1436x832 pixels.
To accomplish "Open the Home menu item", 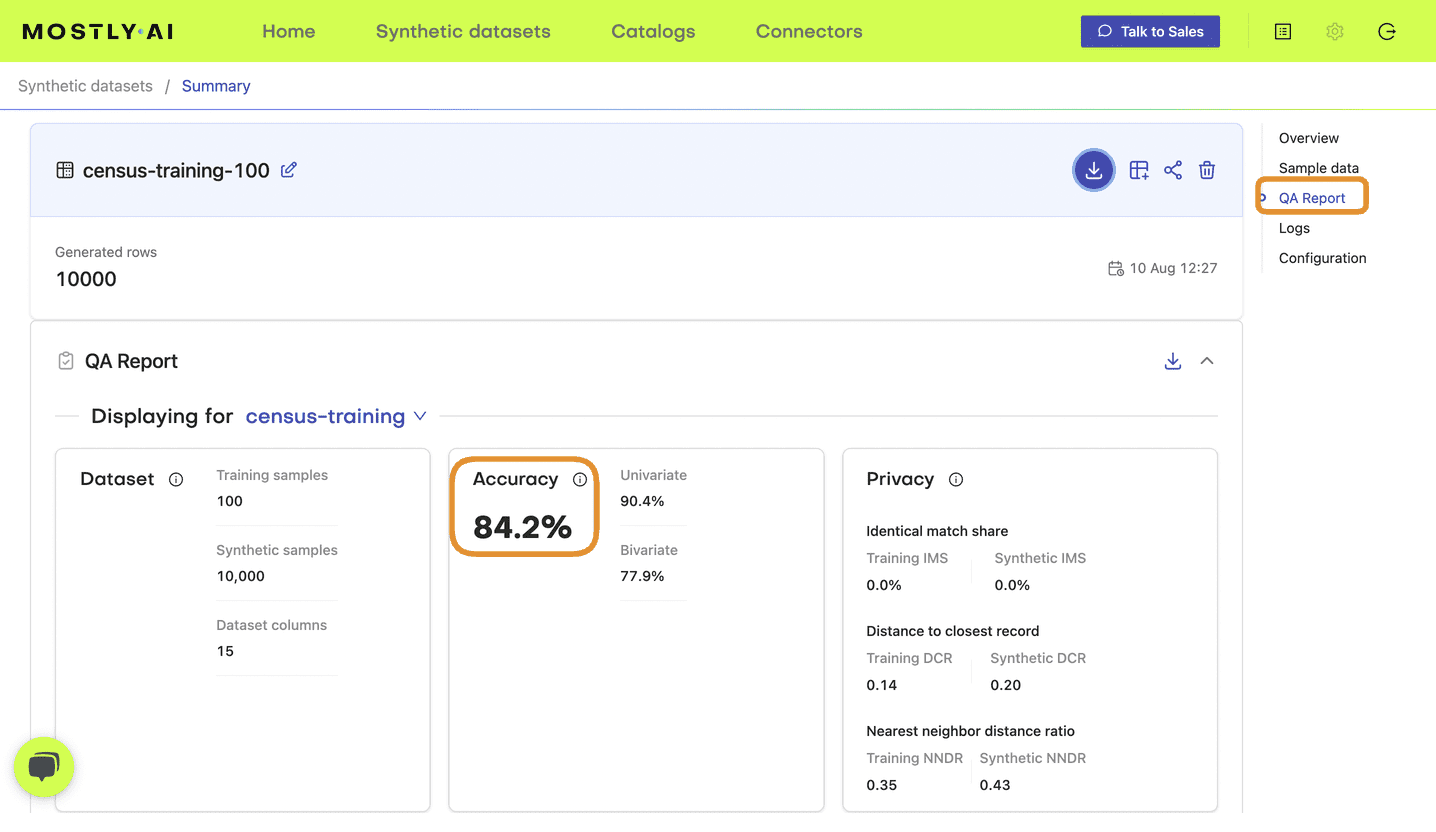I will tap(288, 31).
